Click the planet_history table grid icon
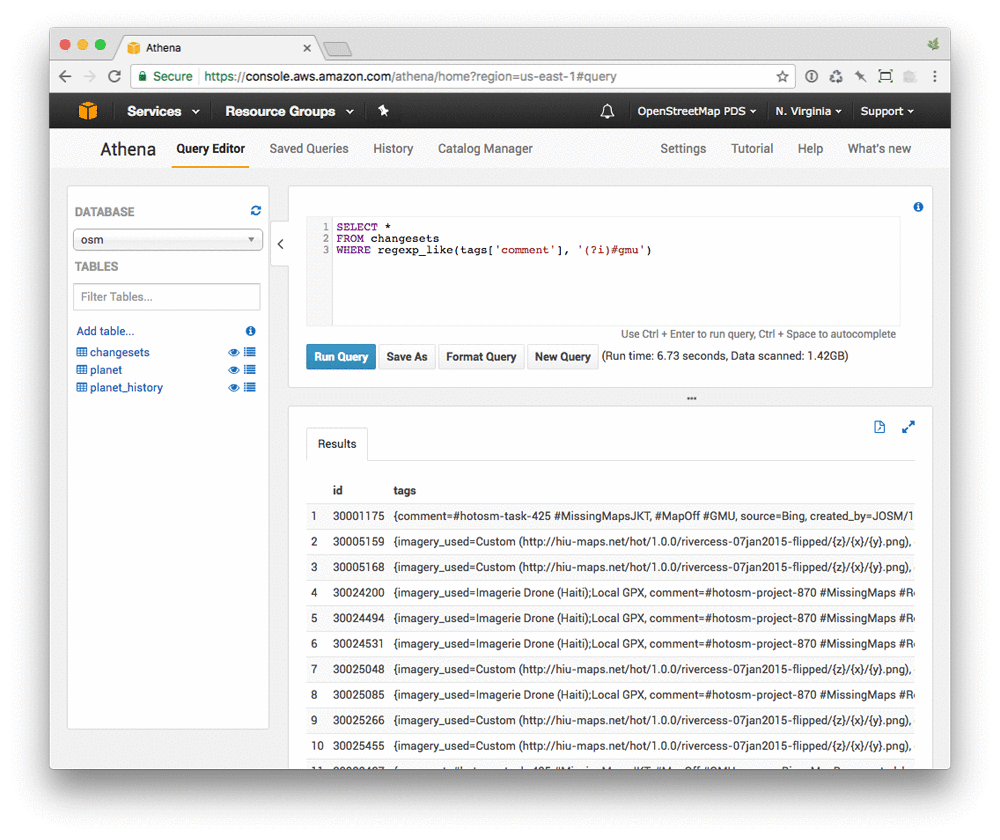The height and width of the screenshot is (840, 1000). click(x=82, y=387)
